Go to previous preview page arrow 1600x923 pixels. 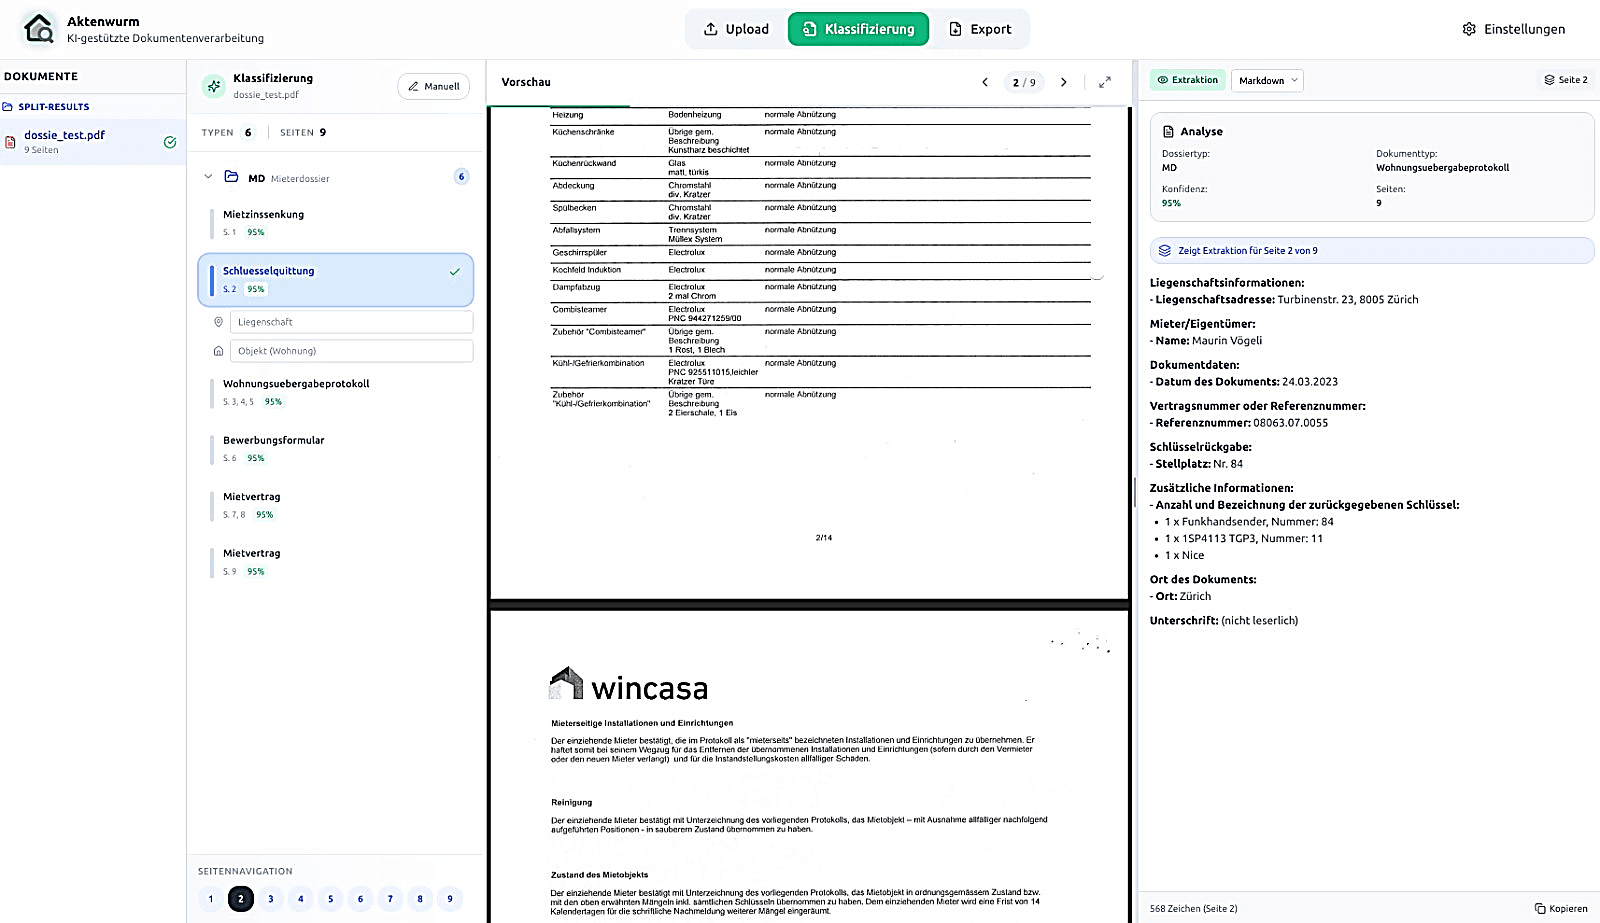coord(985,82)
